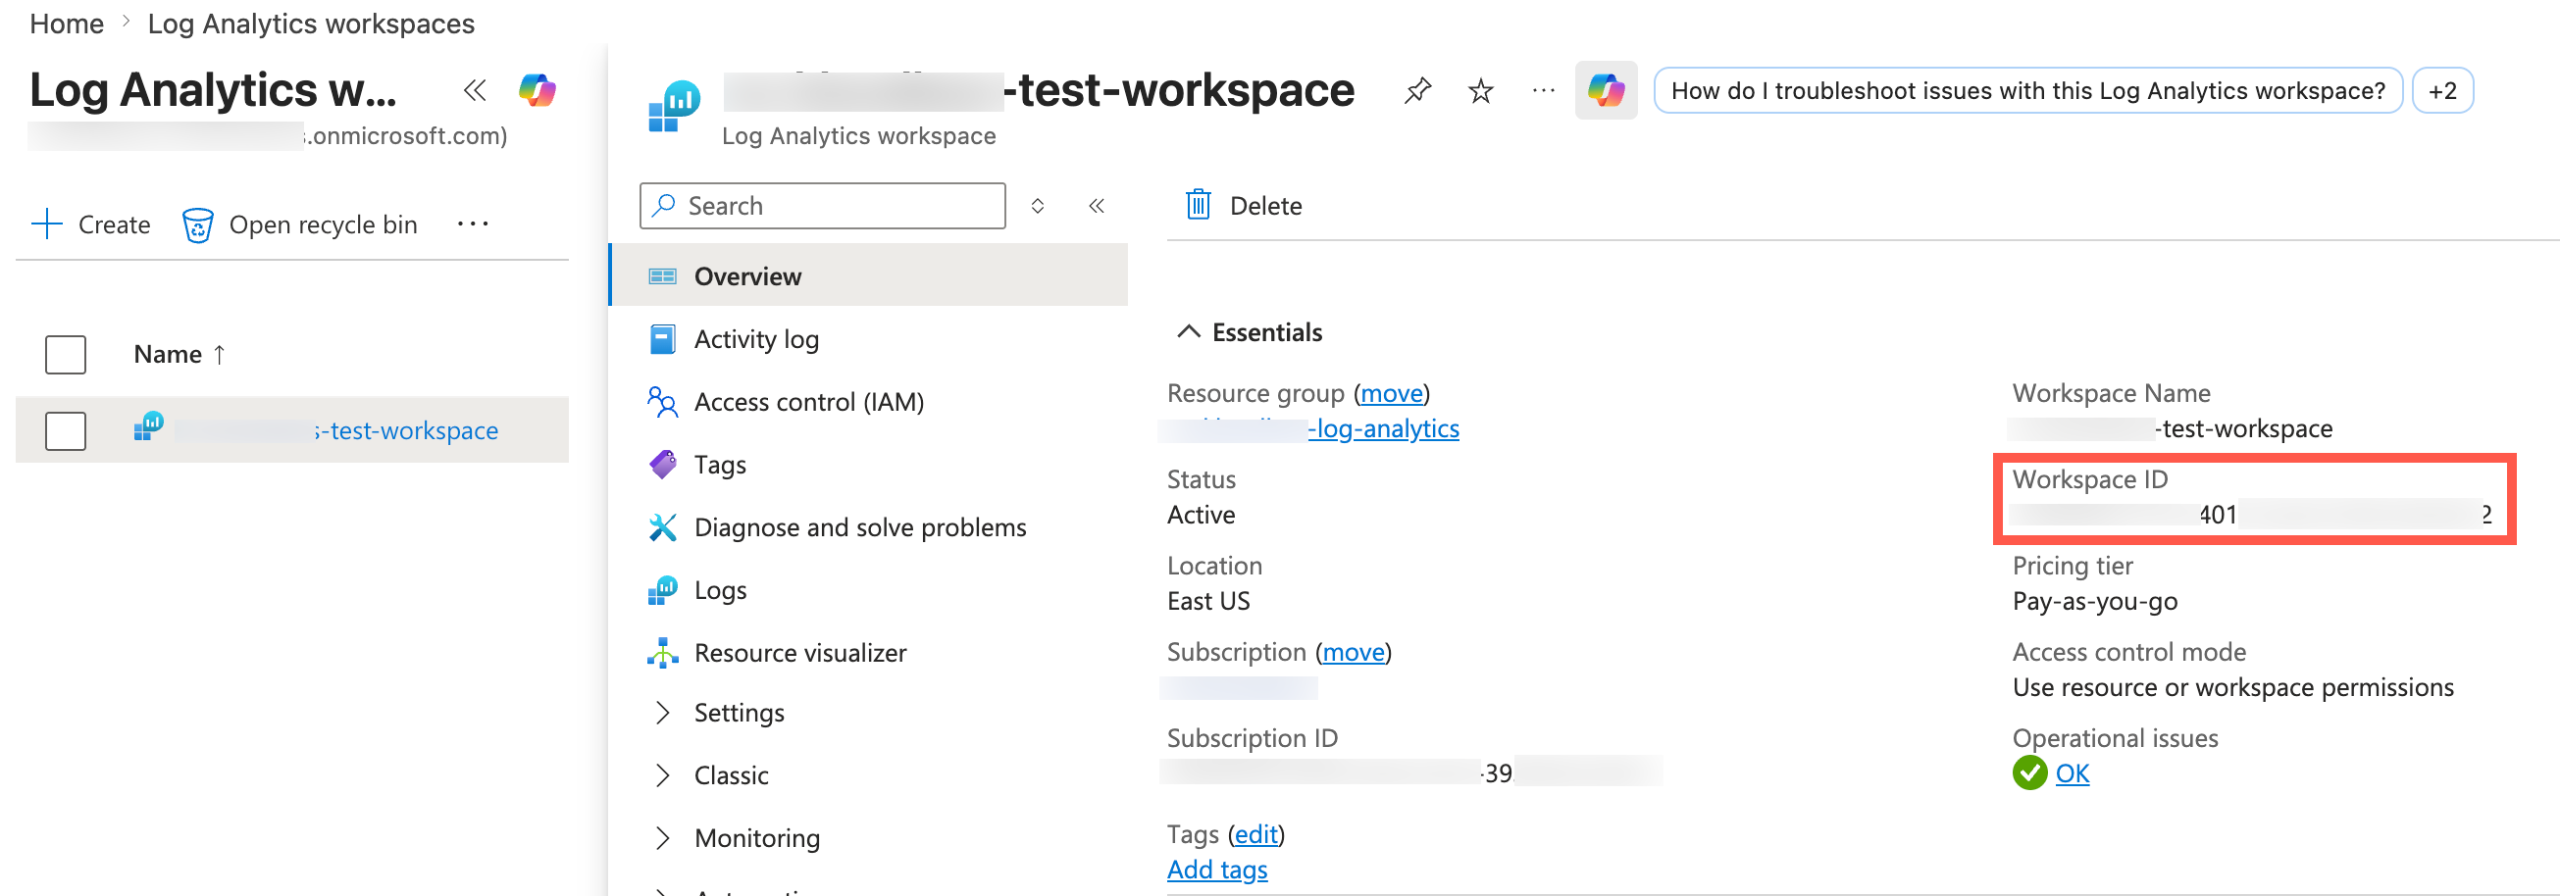
Task: Click the workspace icon in the test-workspace row
Action: 149,426
